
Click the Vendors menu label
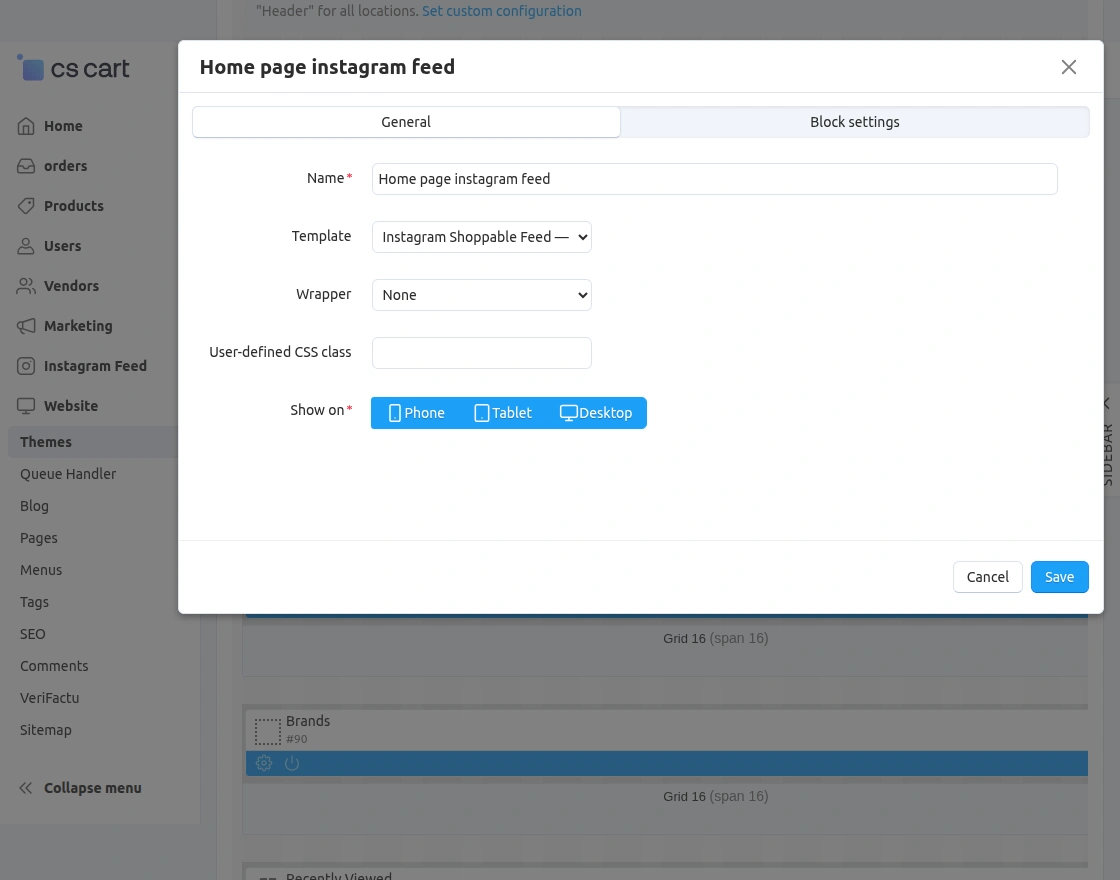tap(71, 286)
